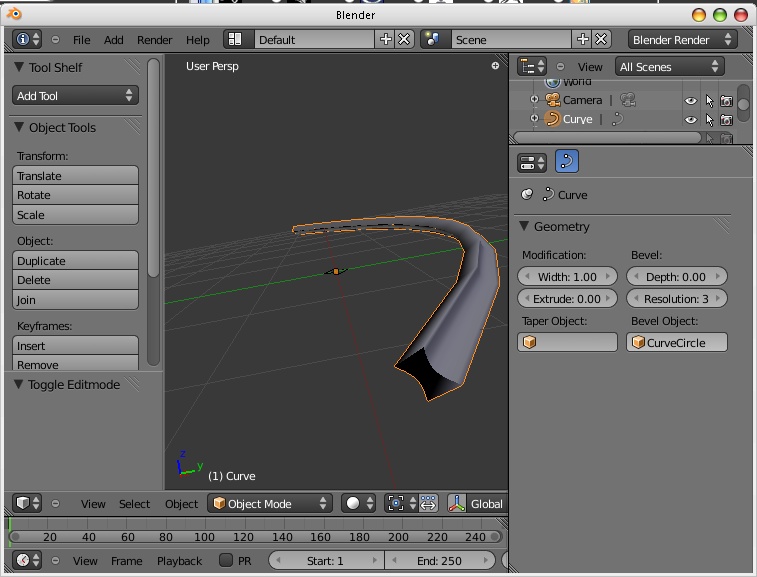Add a new scene
The height and width of the screenshot is (577, 757).
[582, 39]
